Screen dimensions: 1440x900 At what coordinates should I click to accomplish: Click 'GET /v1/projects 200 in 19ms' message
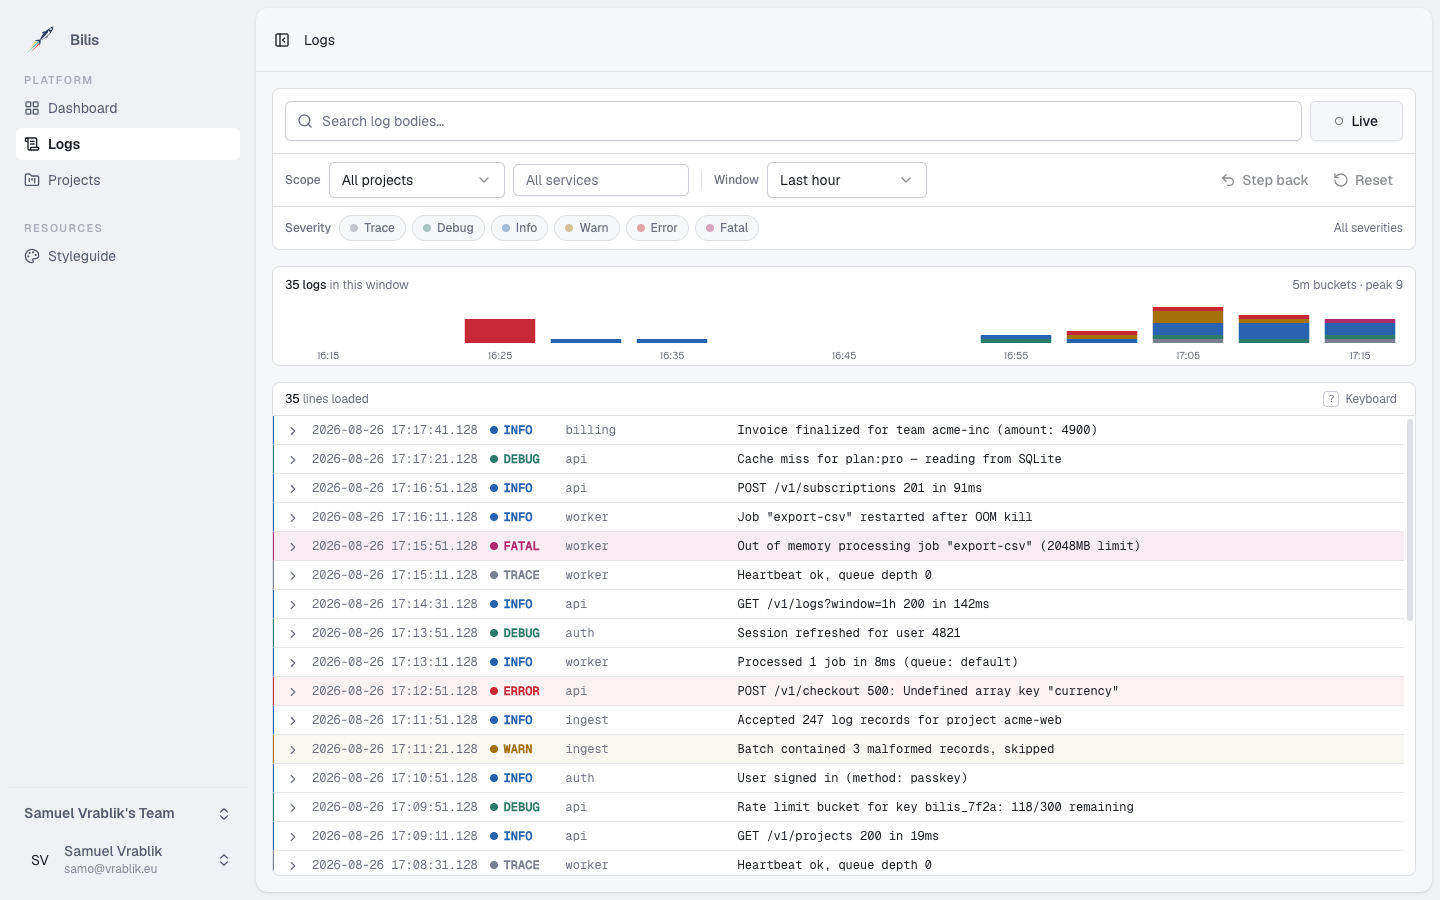(x=838, y=836)
